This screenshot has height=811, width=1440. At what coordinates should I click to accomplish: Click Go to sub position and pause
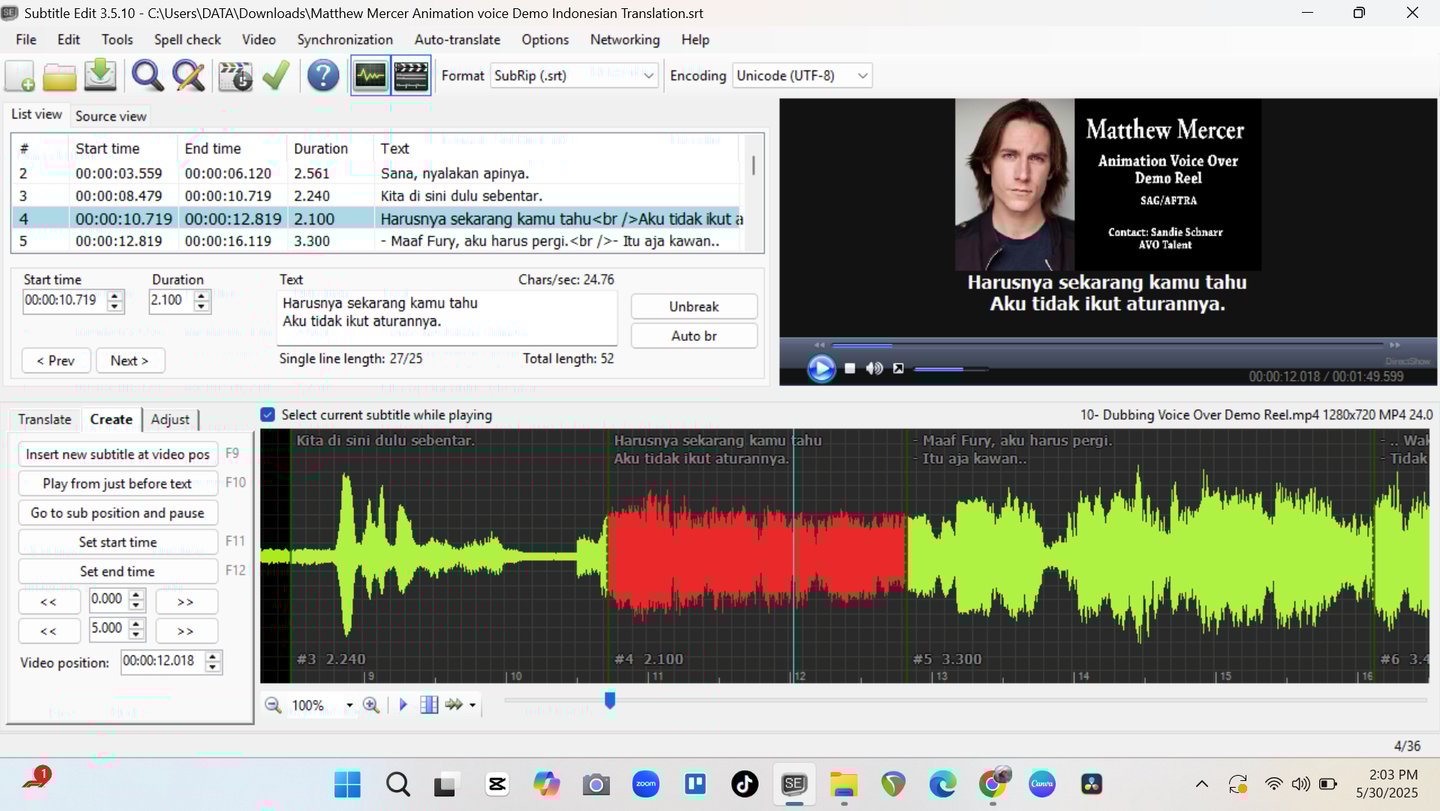118,513
